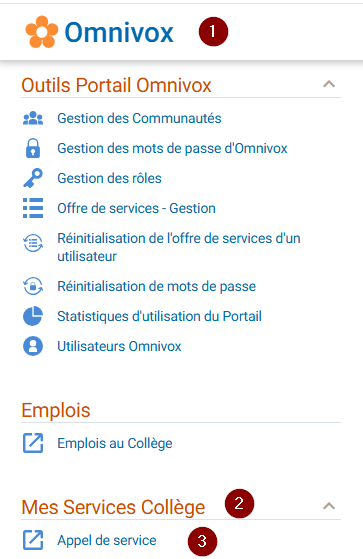Click the Outils Portail Omnivox heading
This screenshot has width=363, height=559.
pos(116,85)
